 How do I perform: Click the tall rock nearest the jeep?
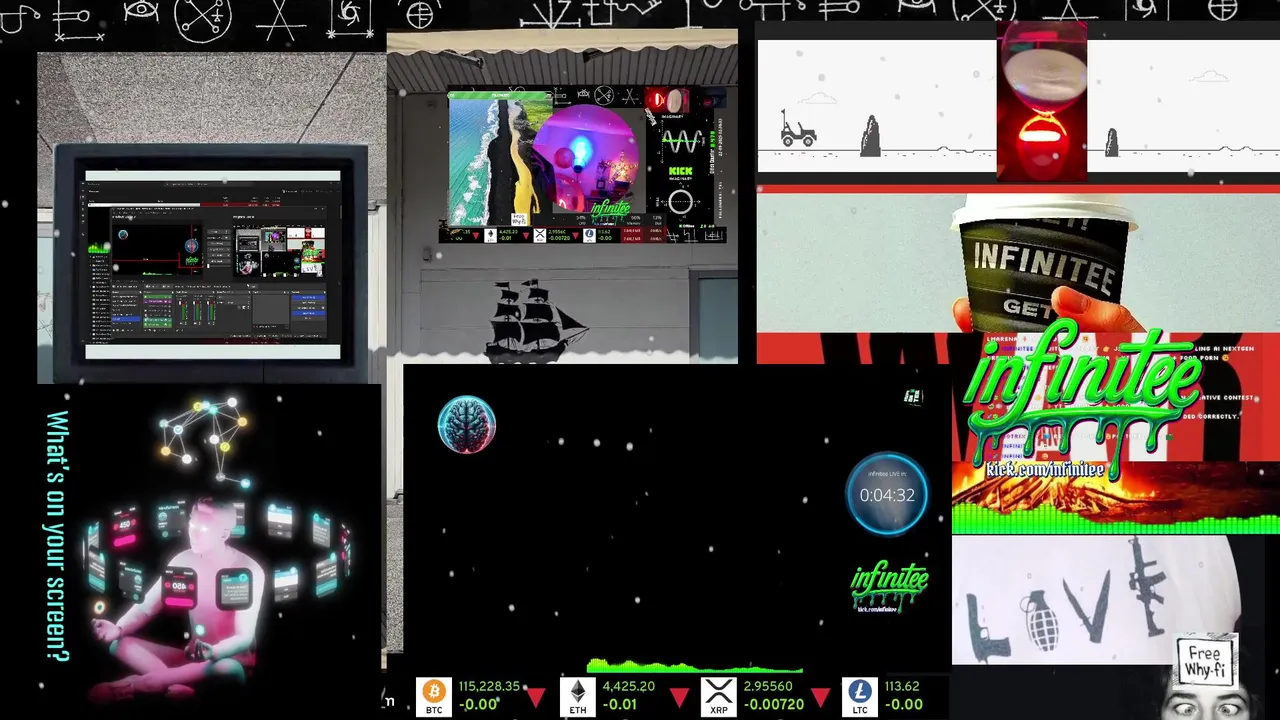pyautogui.click(x=870, y=136)
